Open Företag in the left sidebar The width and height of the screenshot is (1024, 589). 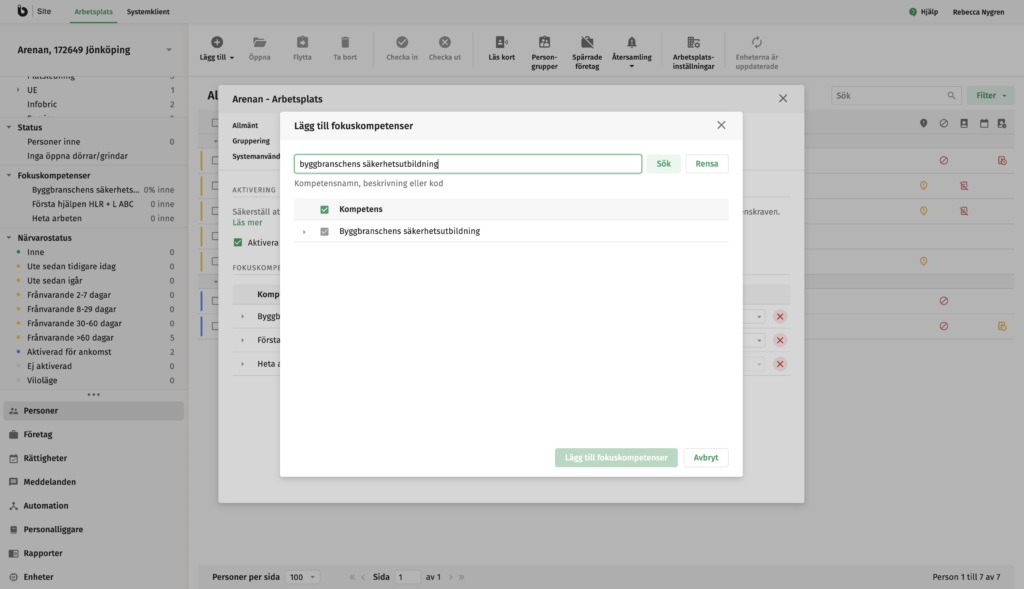38,435
